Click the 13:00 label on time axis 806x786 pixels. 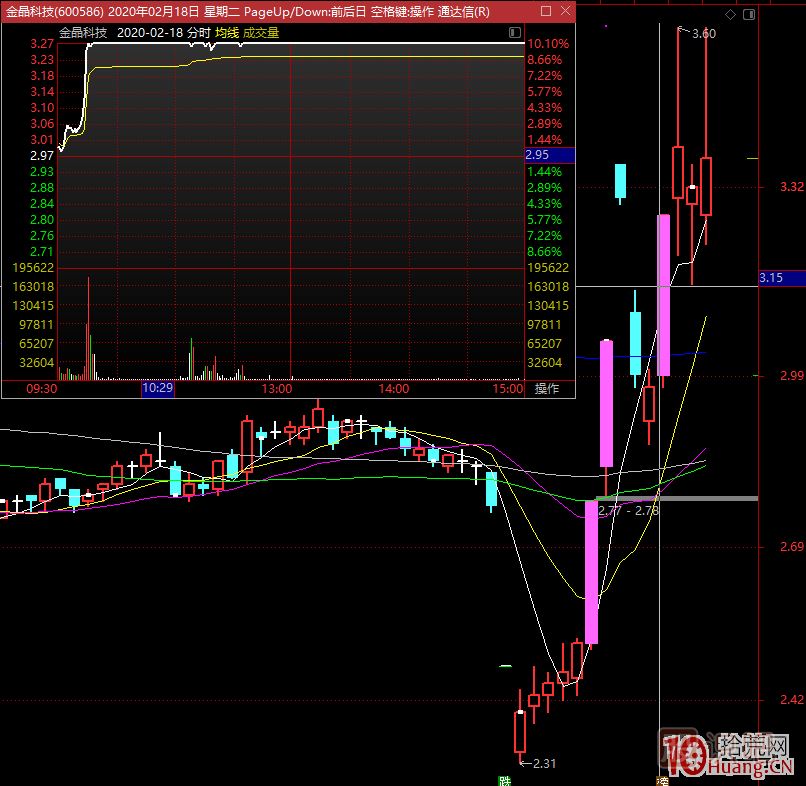tap(276, 388)
